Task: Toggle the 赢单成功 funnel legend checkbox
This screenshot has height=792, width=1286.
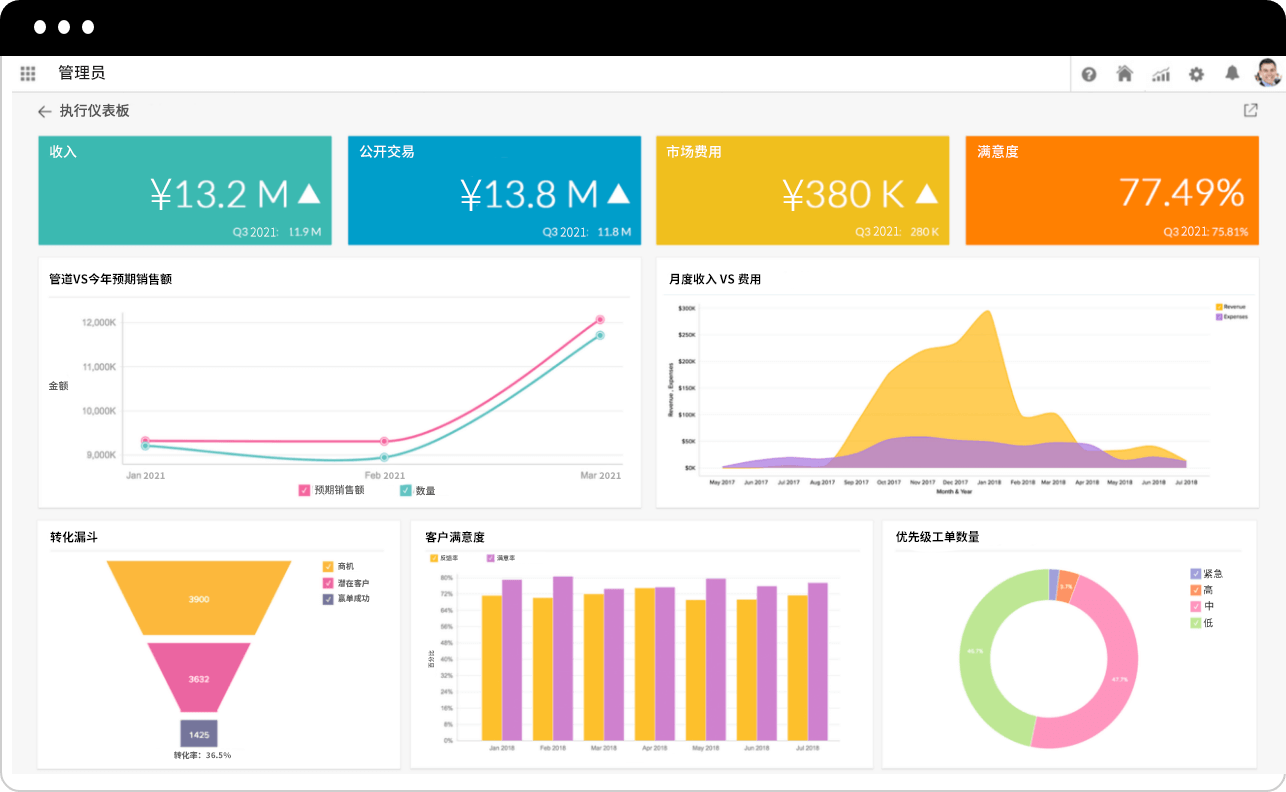Action: [328, 599]
